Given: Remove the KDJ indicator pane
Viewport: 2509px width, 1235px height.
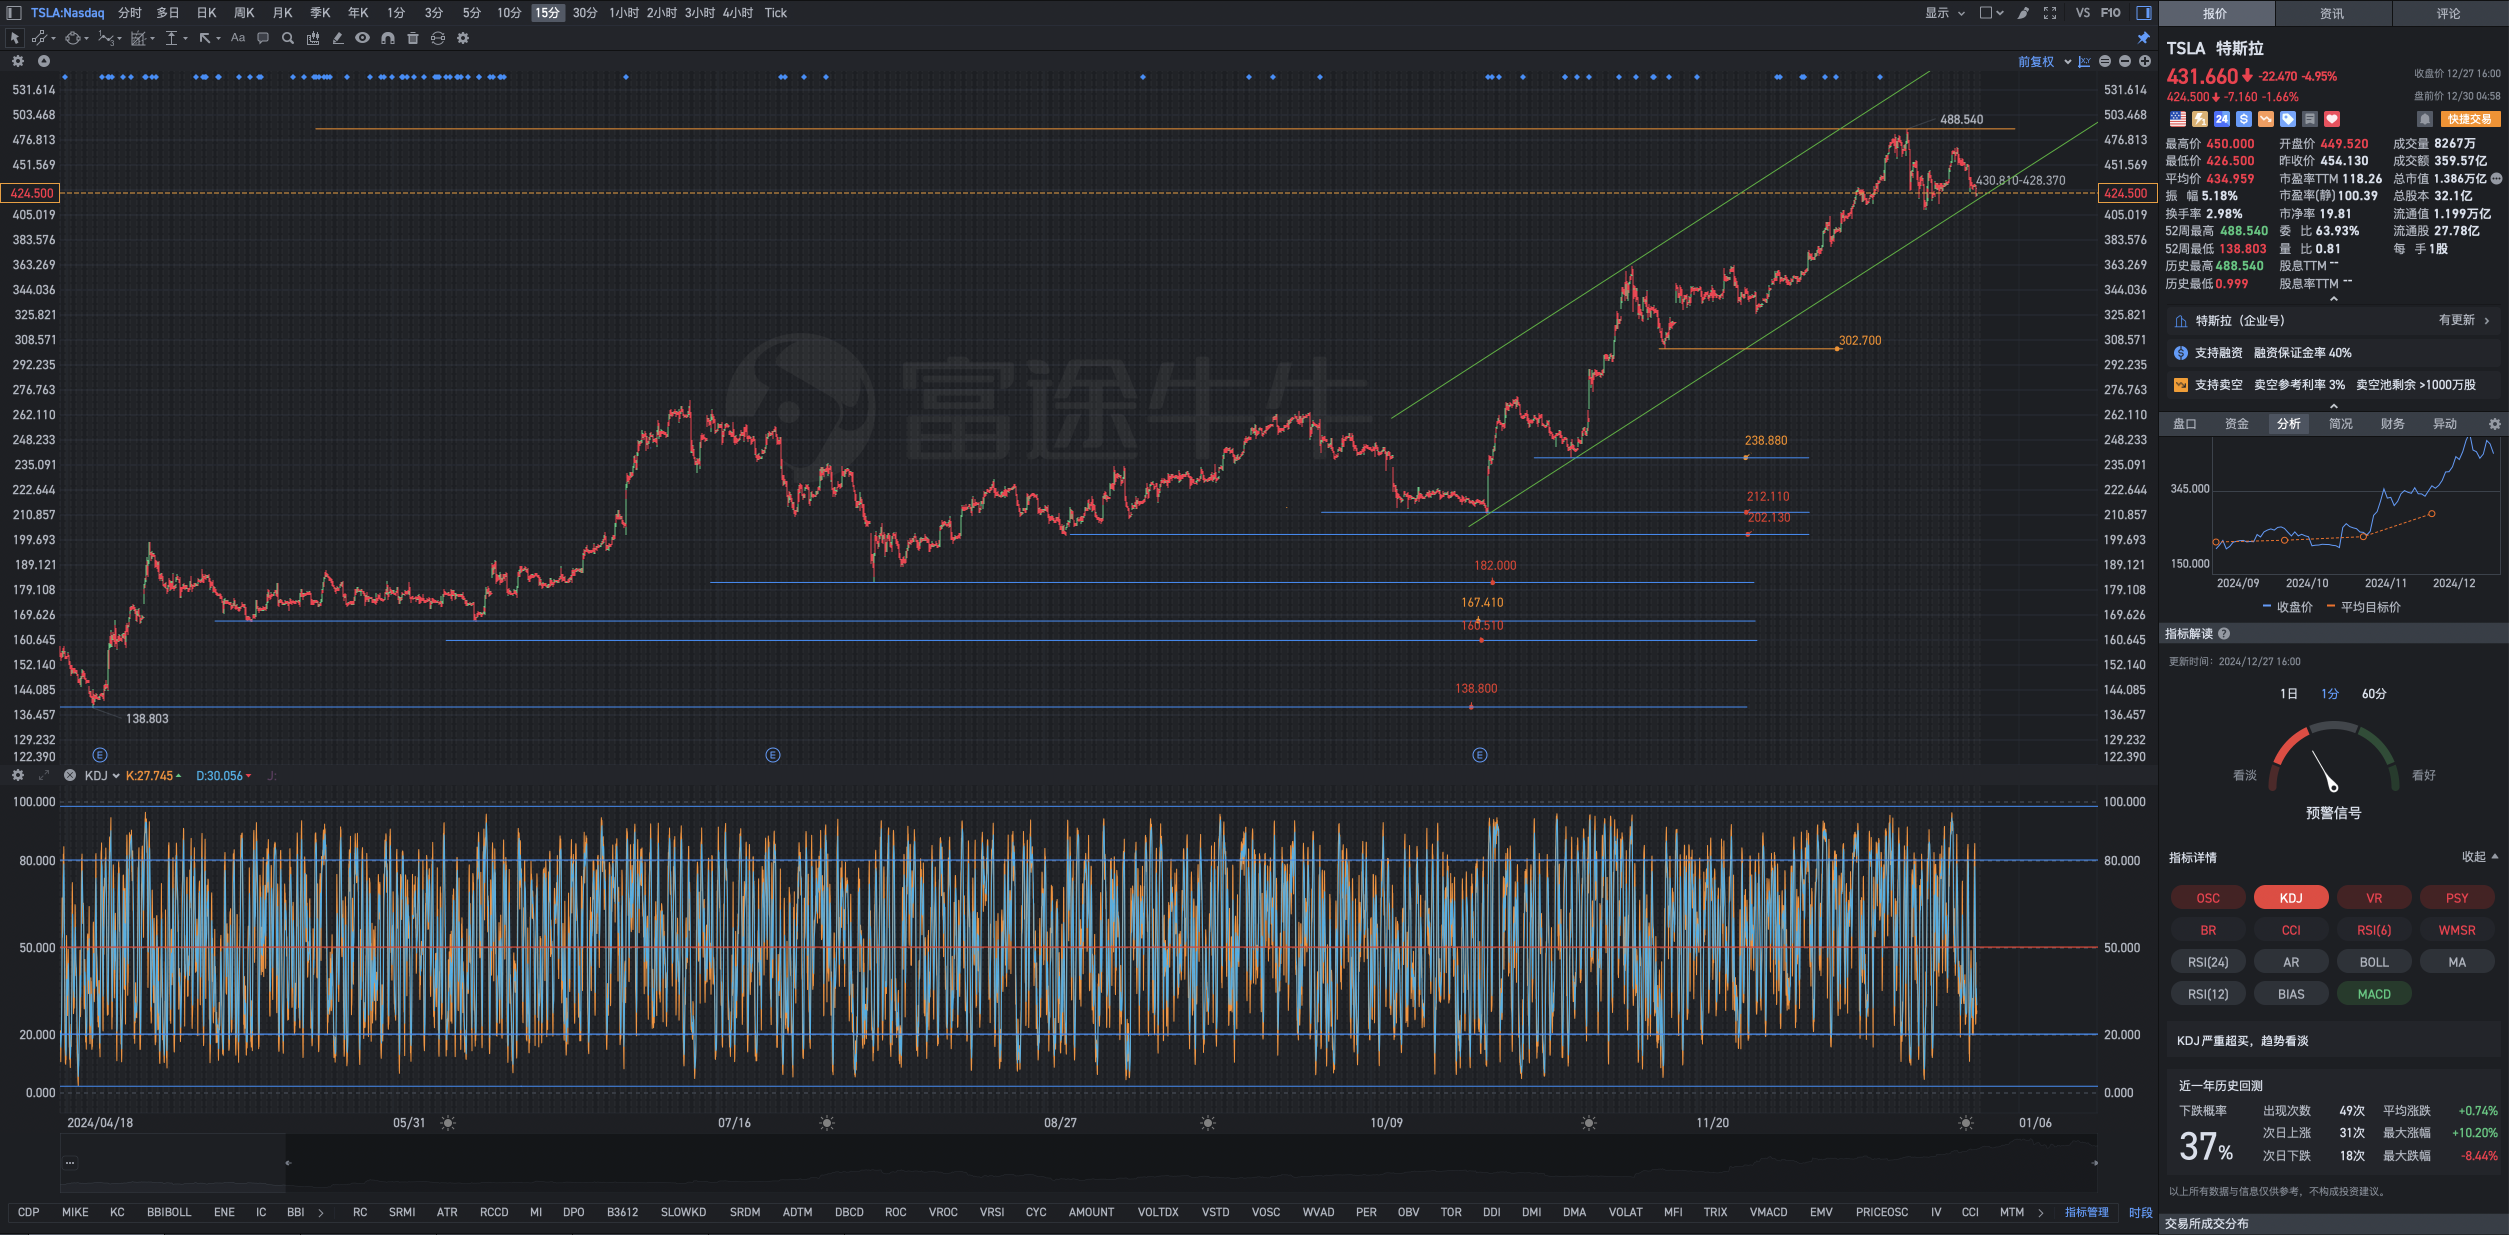Looking at the screenshot, I should 70,775.
